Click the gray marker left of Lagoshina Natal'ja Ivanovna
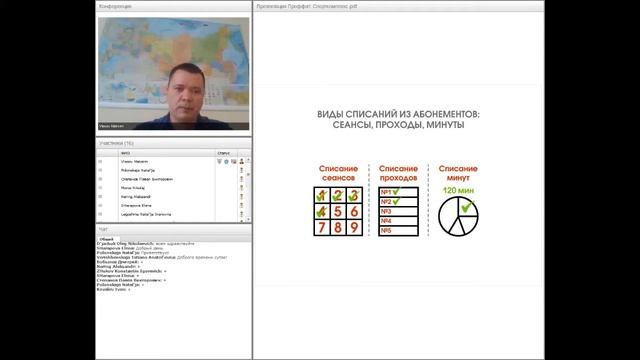This screenshot has width=640, height=360. 100,214
